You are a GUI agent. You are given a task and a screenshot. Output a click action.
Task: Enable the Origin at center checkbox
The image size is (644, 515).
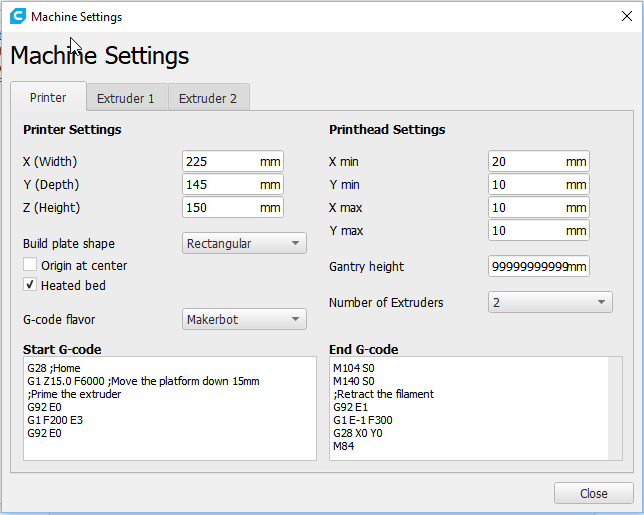pos(30,264)
